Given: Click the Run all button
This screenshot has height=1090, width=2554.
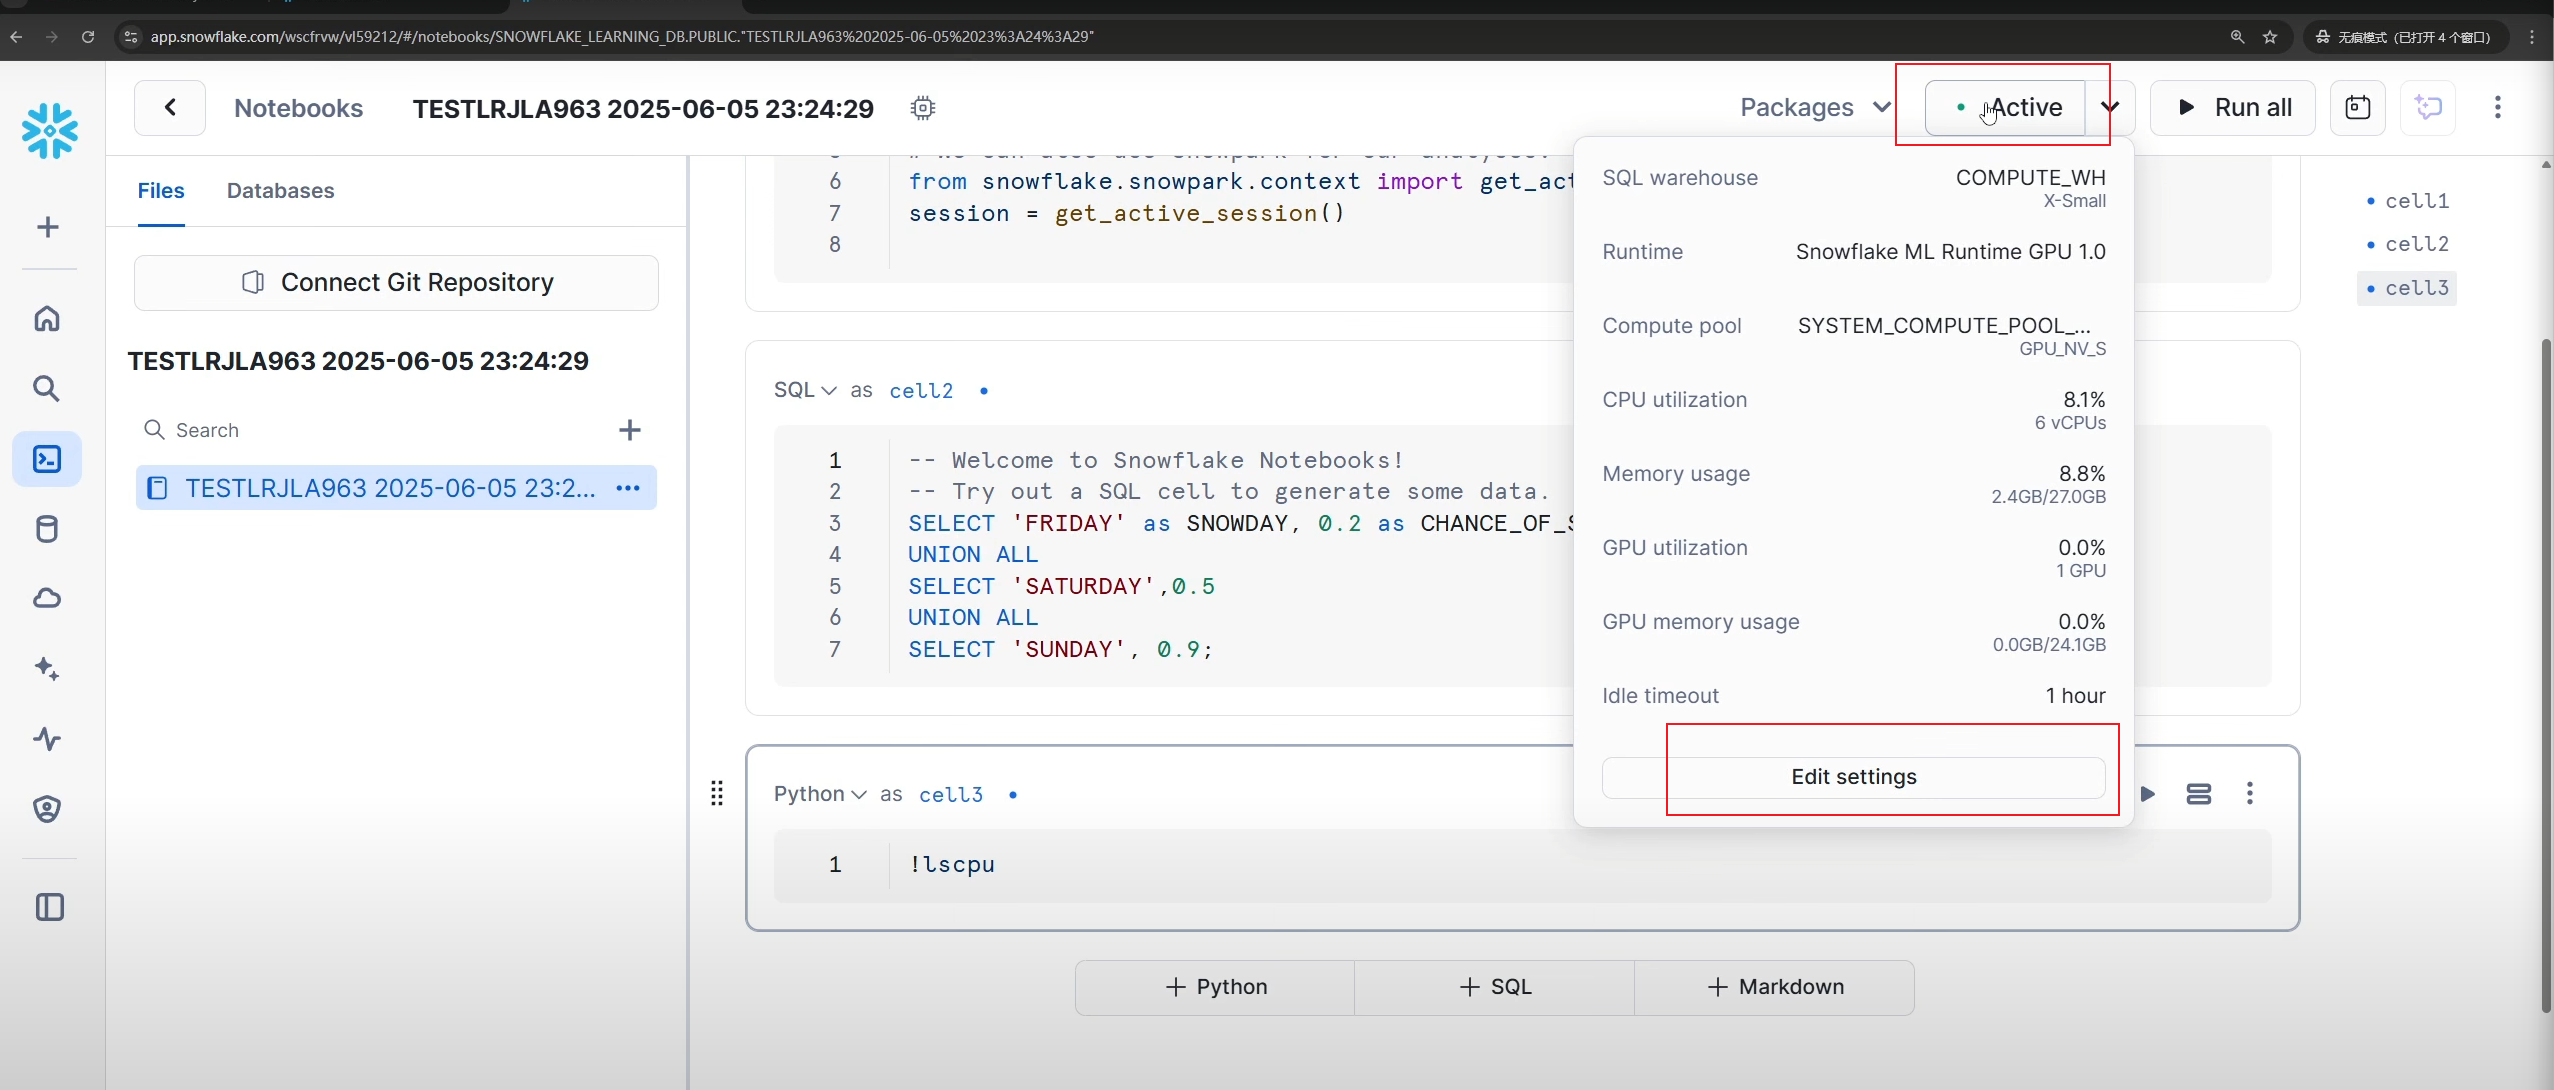Looking at the screenshot, I should [2233, 107].
